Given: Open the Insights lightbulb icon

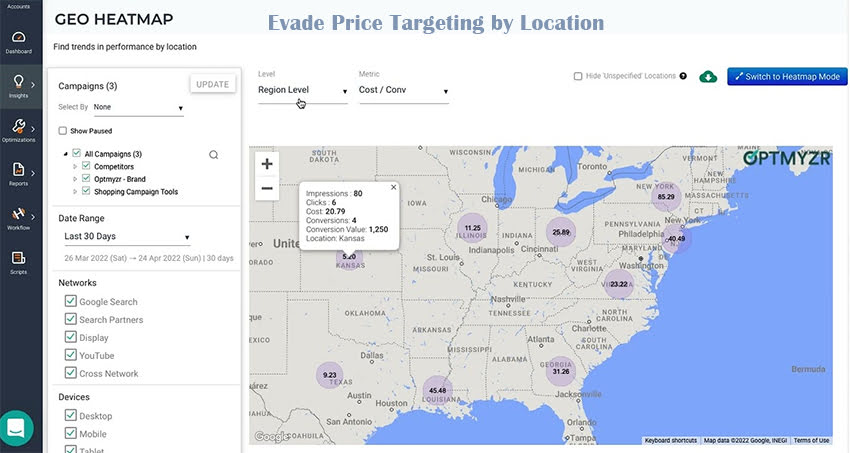Looking at the screenshot, I should [x=18, y=81].
